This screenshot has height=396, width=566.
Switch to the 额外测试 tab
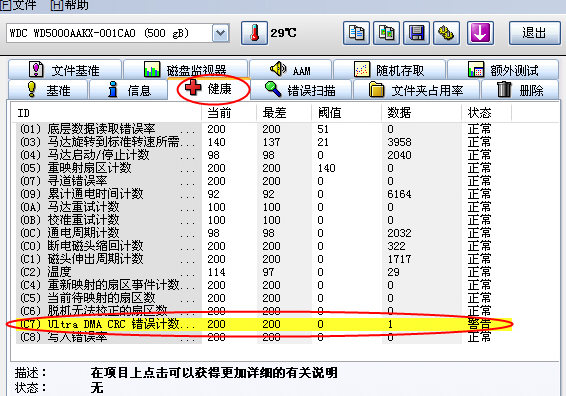pos(503,70)
